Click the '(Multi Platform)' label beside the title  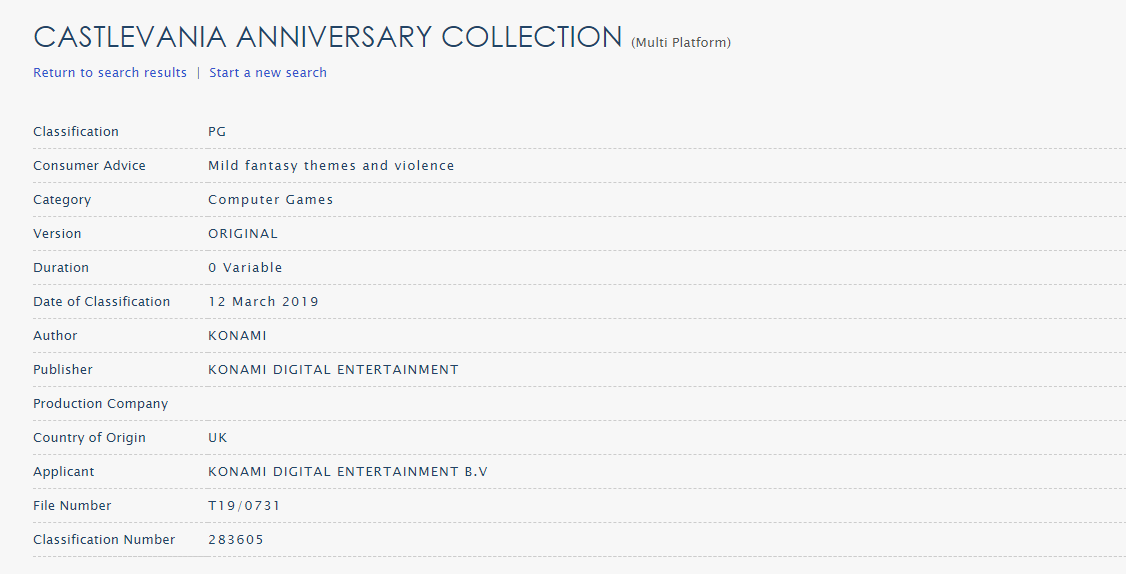click(681, 43)
